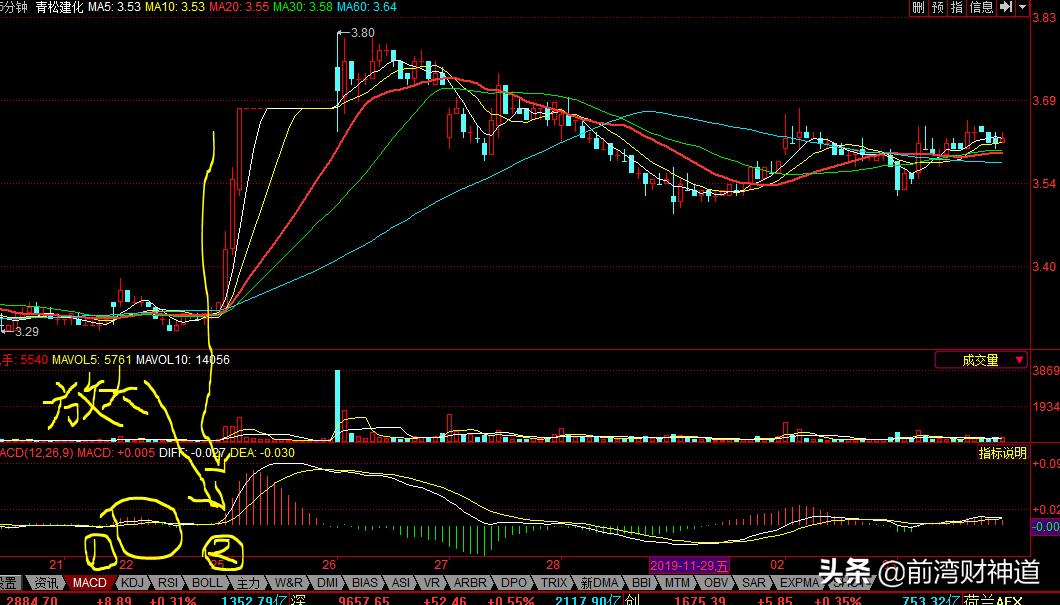The image size is (1060, 605).
Task: Switch to the ARBR indicator tab
Action: coord(470,582)
